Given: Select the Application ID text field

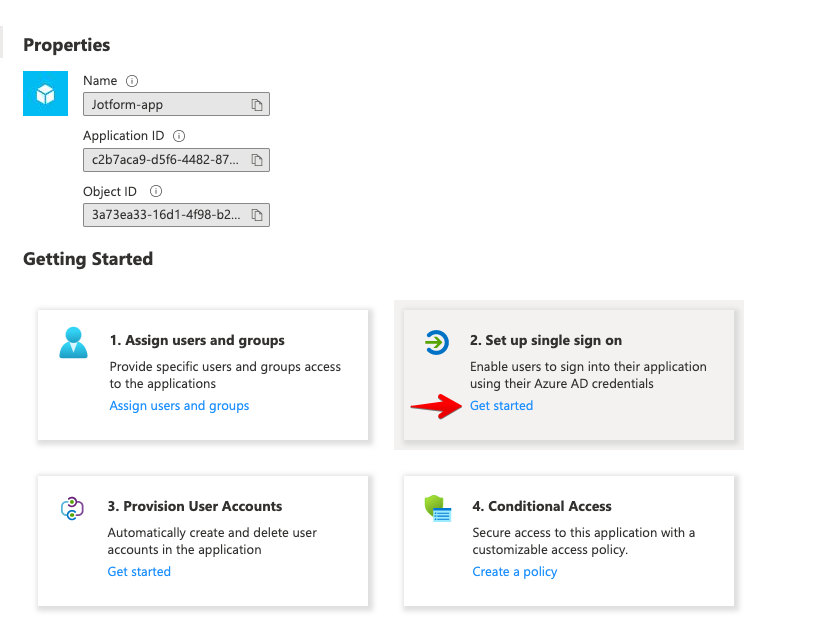Looking at the screenshot, I should (176, 160).
